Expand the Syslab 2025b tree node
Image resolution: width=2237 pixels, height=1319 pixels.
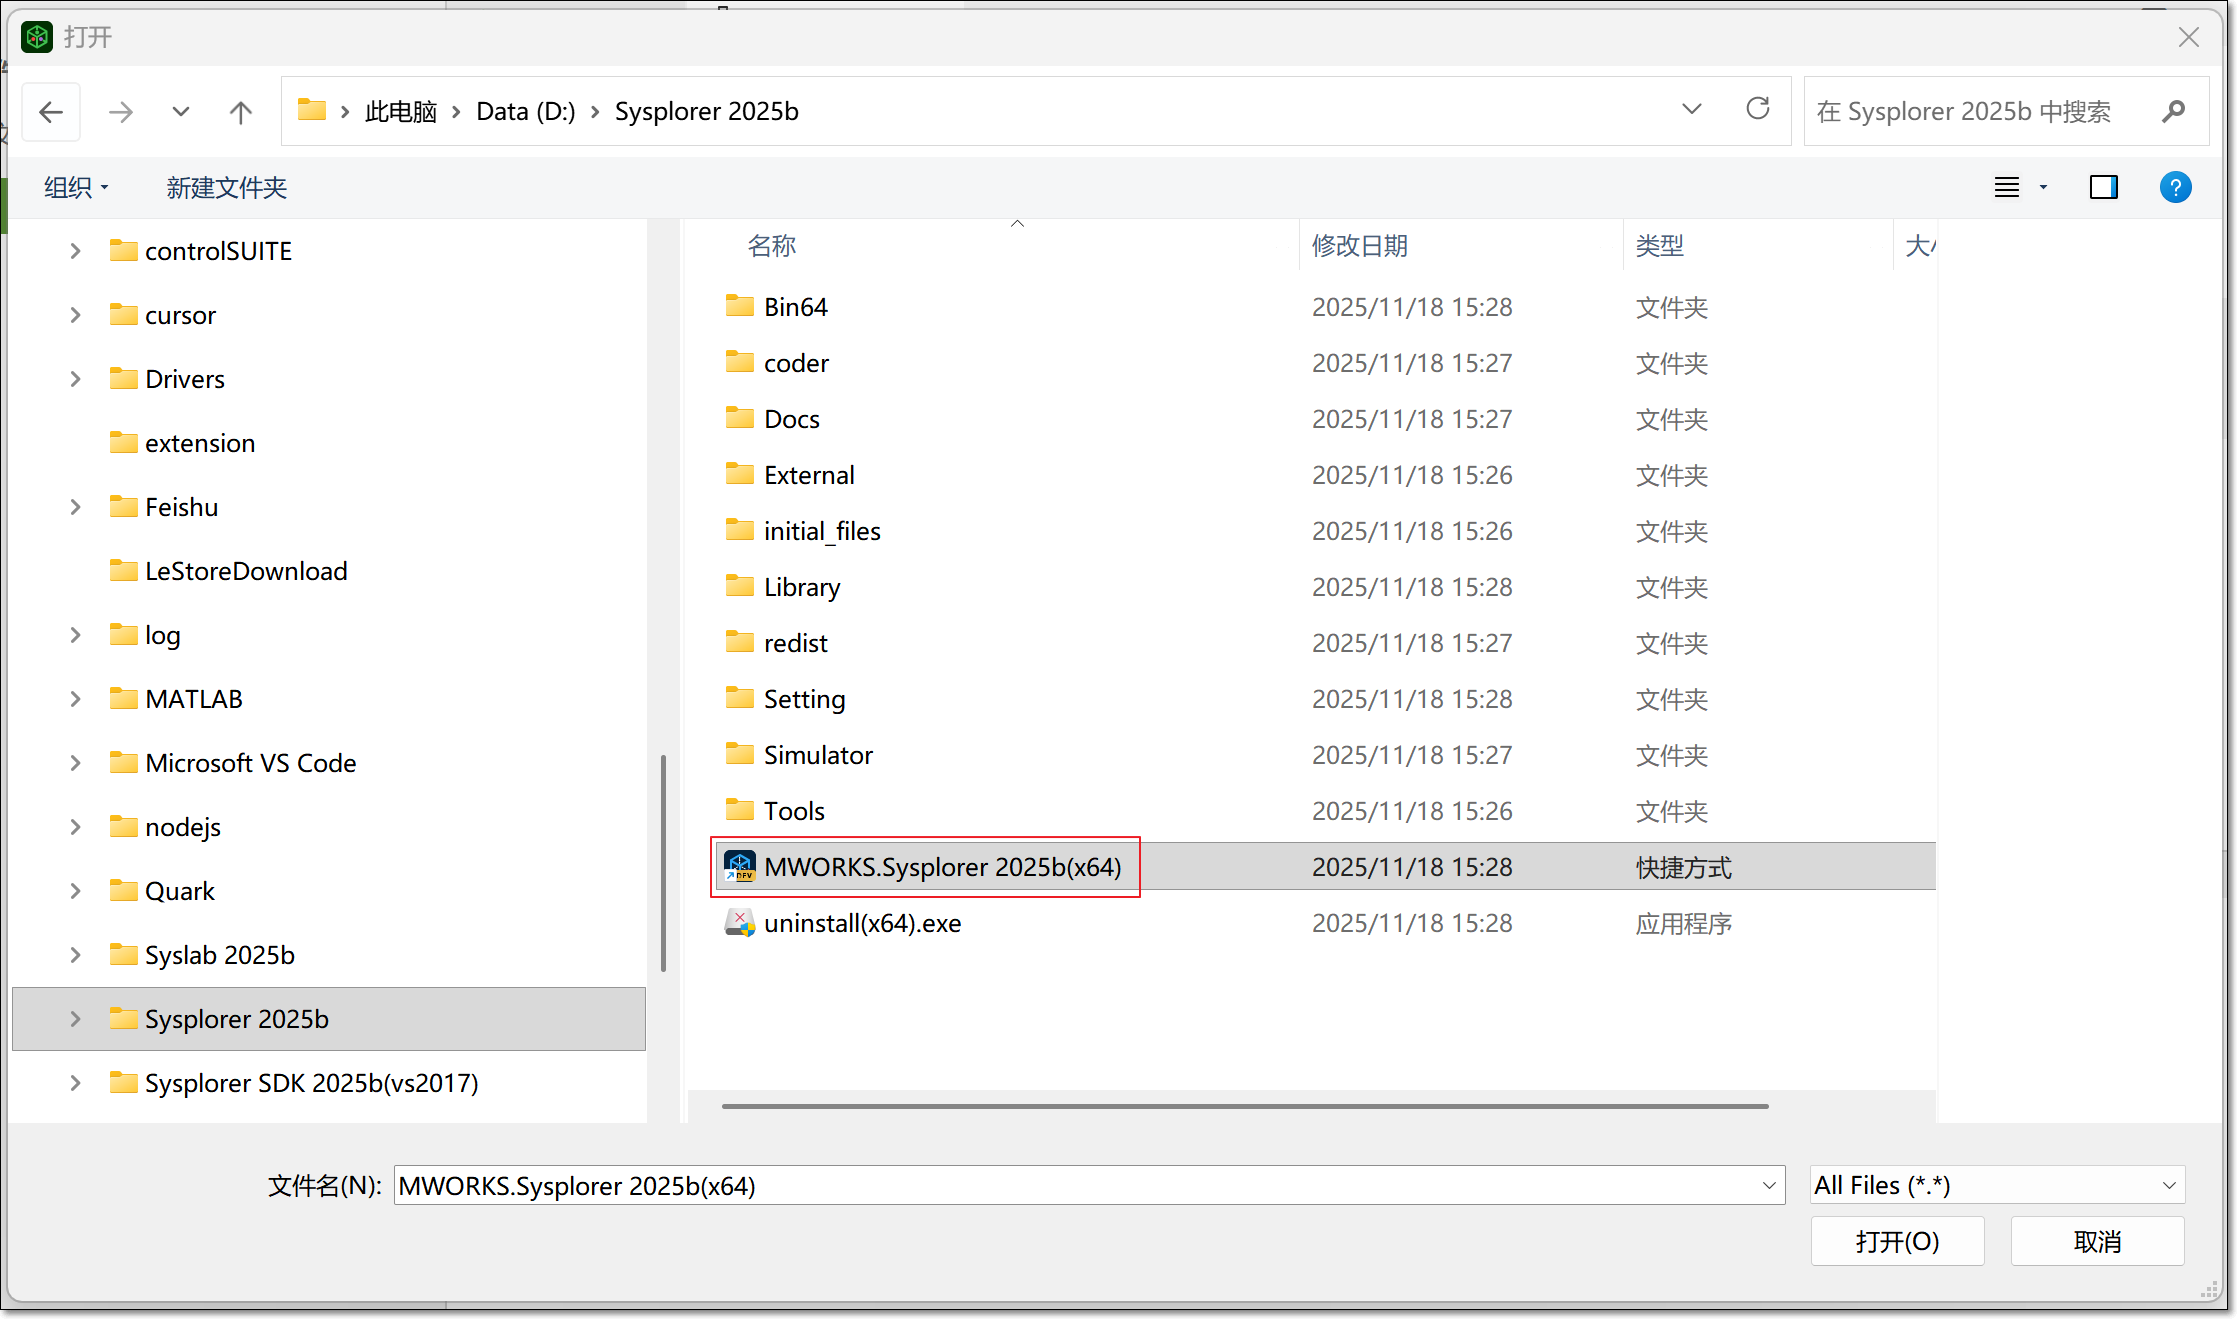click(76, 955)
